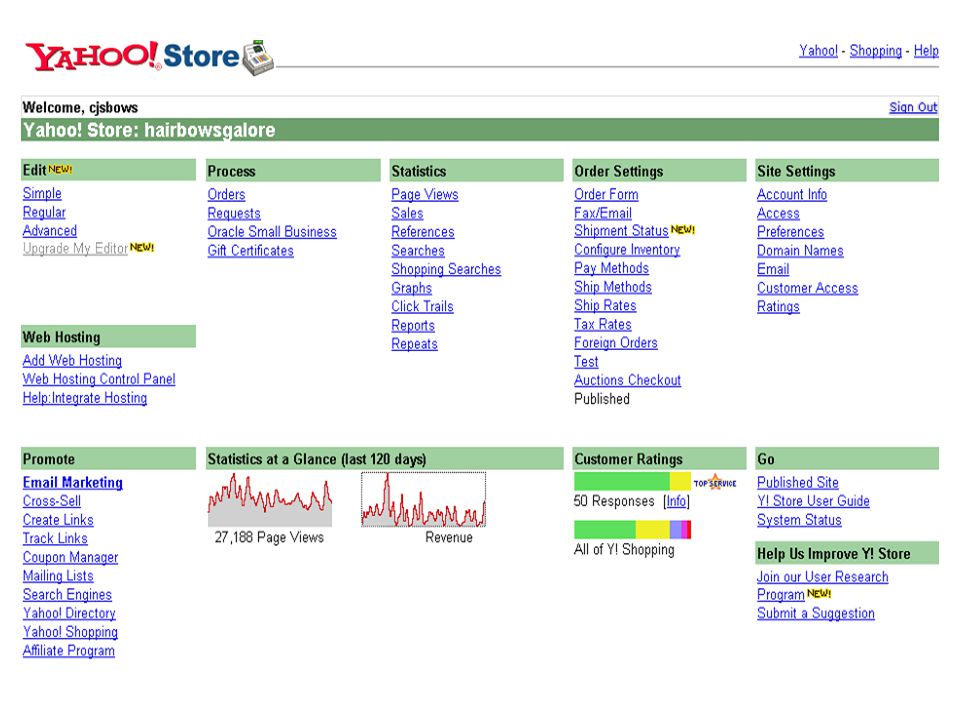This screenshot has width=960, height=720.
Task: Open the Revenue graph thumbnail
Action: coord(424,499)
